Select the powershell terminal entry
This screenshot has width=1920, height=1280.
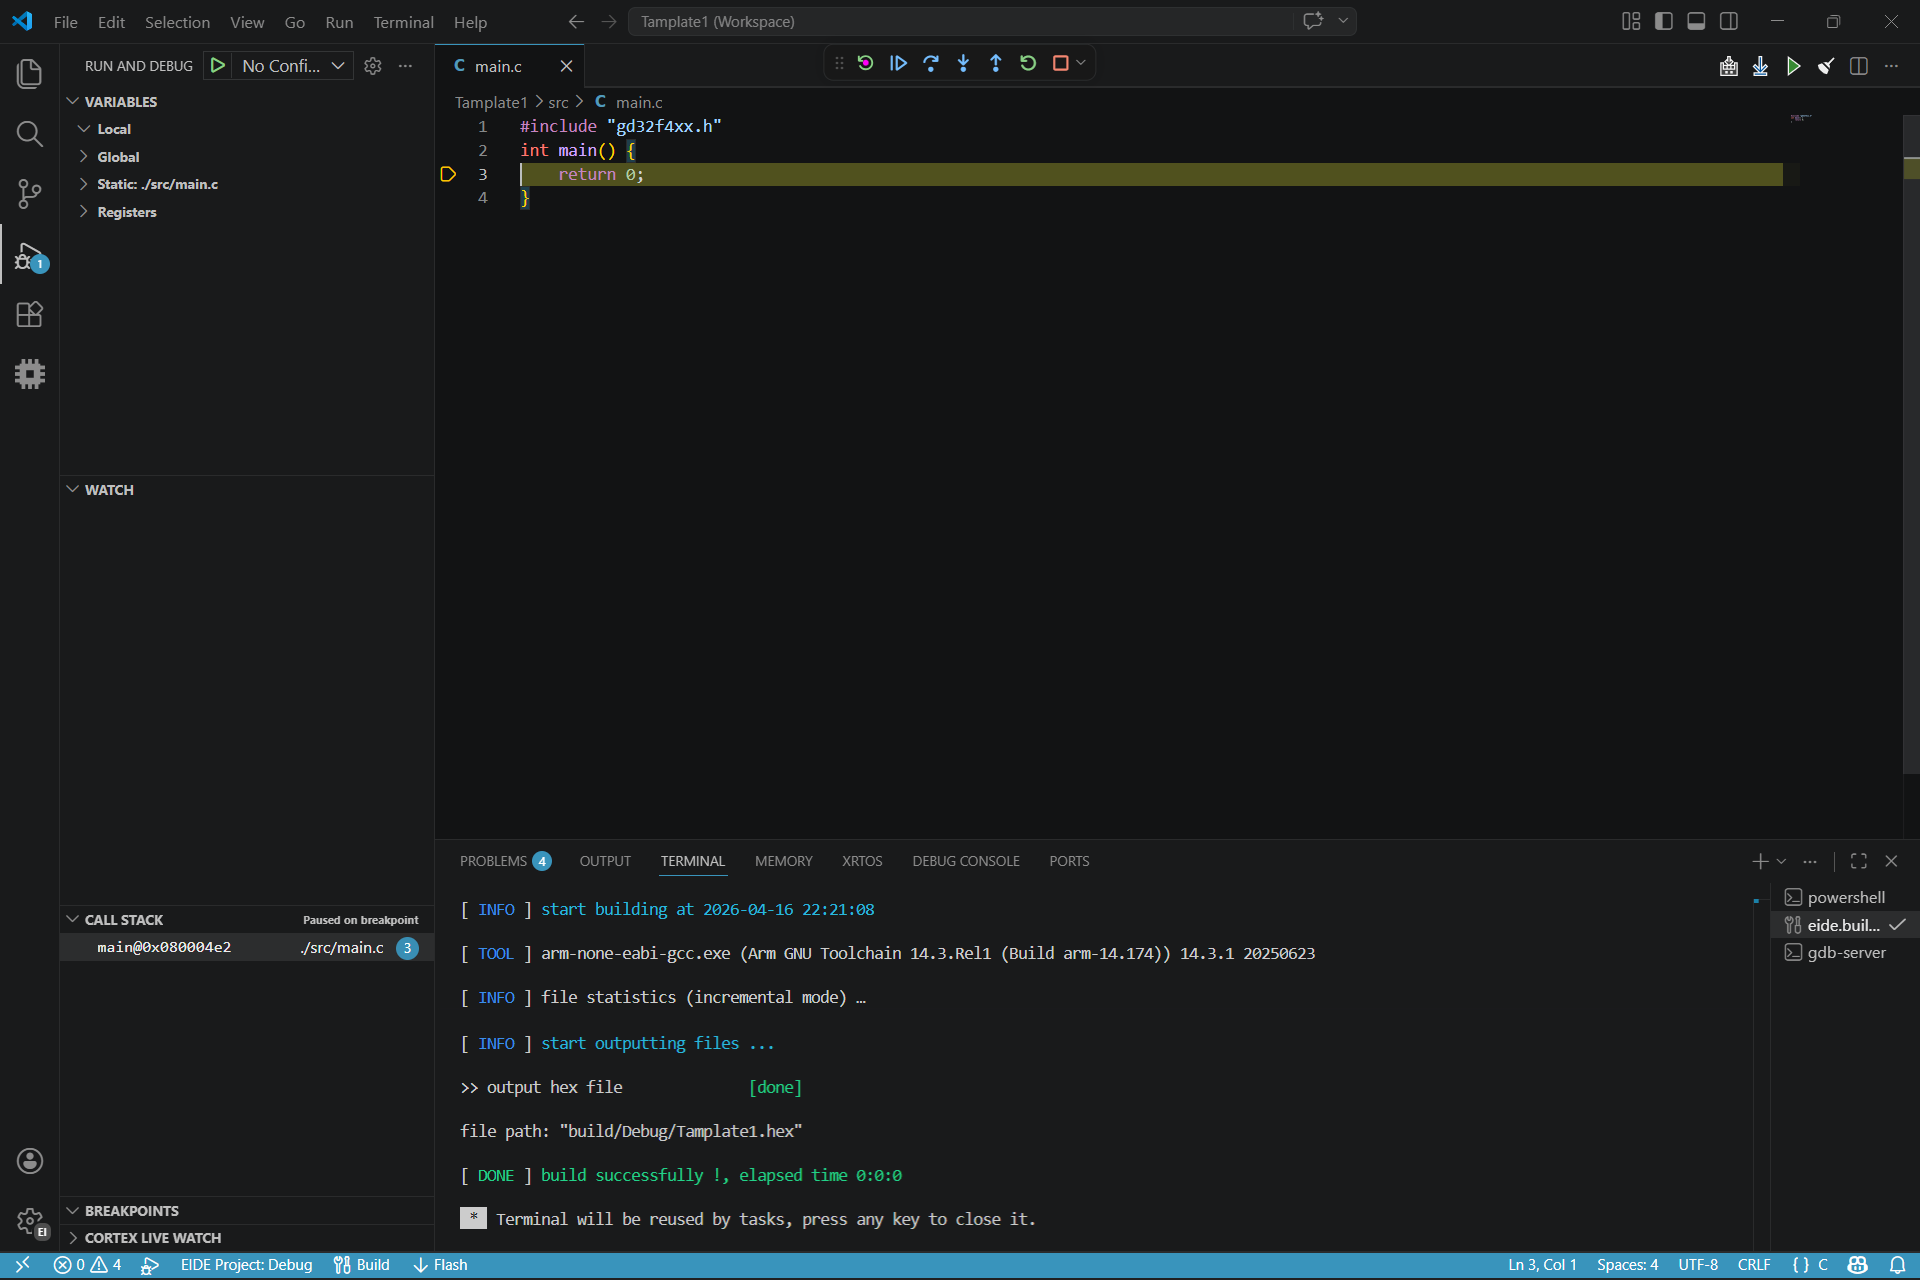click(1846, 898)
